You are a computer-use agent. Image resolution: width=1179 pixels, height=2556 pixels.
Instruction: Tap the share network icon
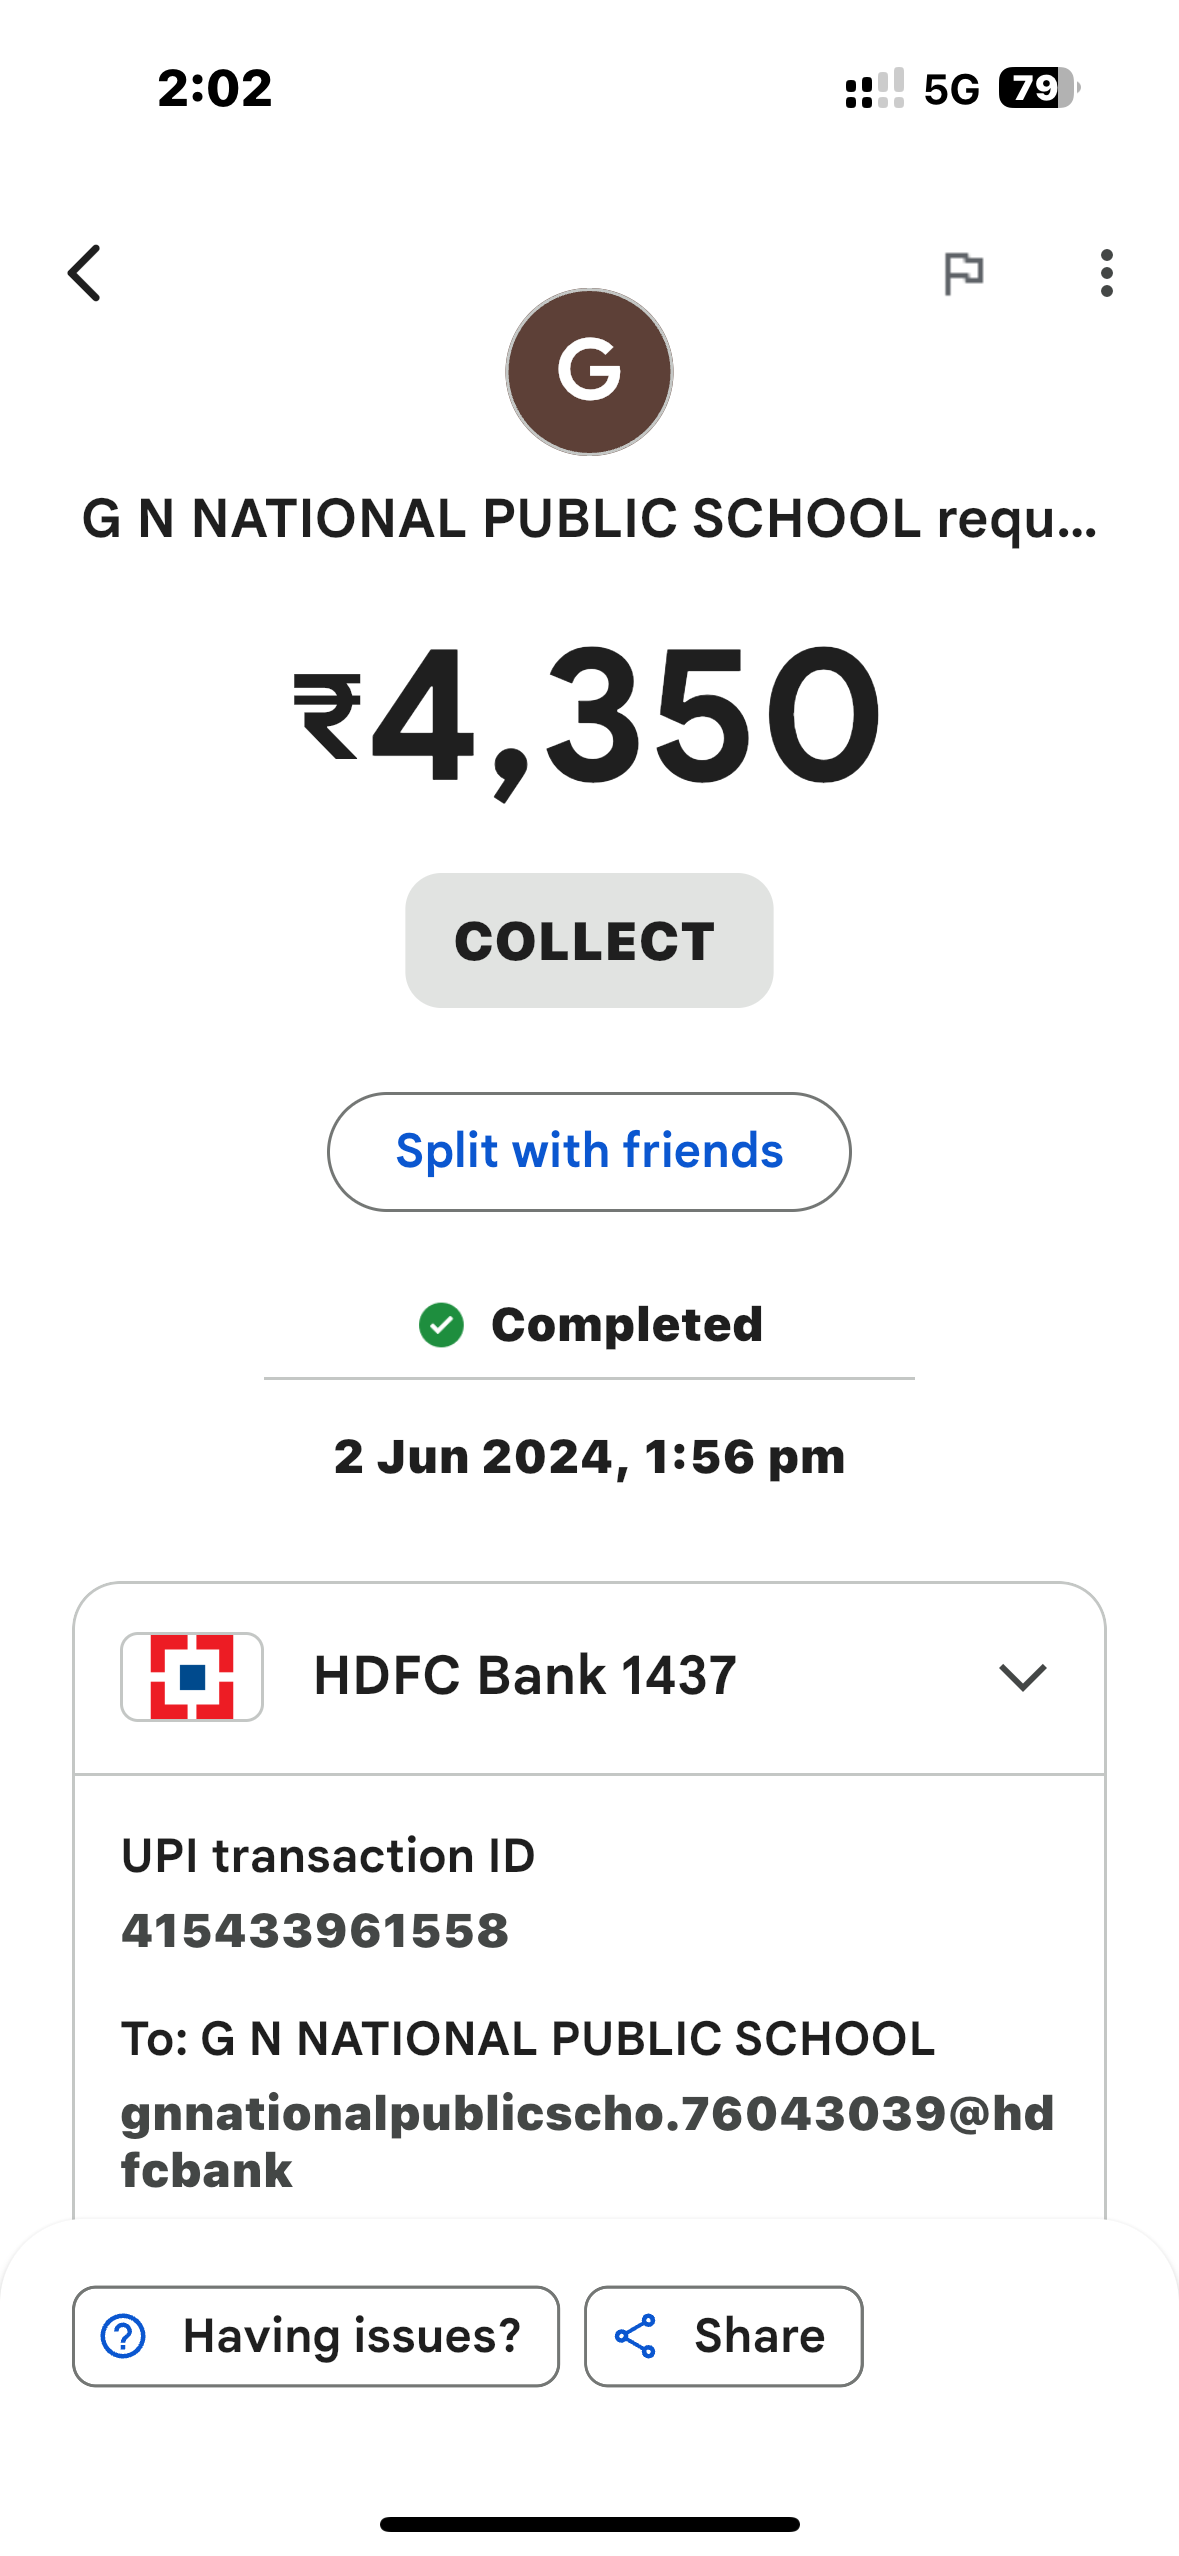coord(636,2336)
